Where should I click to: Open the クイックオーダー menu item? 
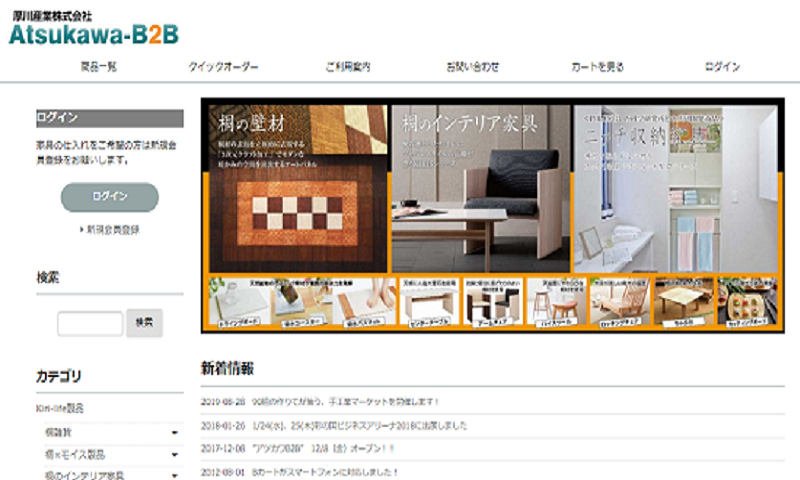(x=223, y=67)
